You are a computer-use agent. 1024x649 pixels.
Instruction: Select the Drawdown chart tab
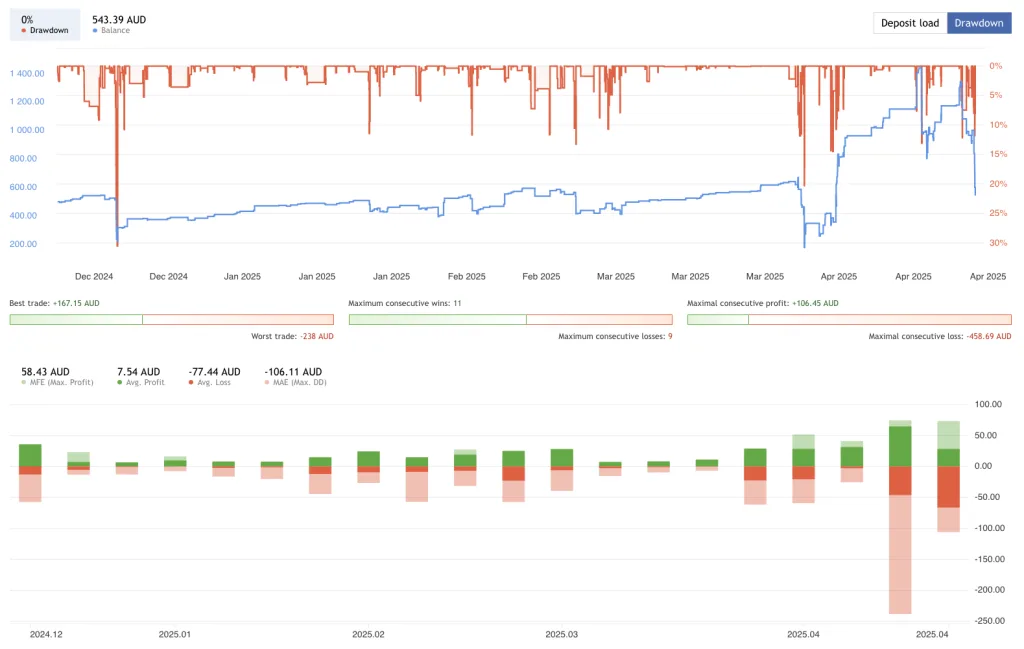point(979,23)
